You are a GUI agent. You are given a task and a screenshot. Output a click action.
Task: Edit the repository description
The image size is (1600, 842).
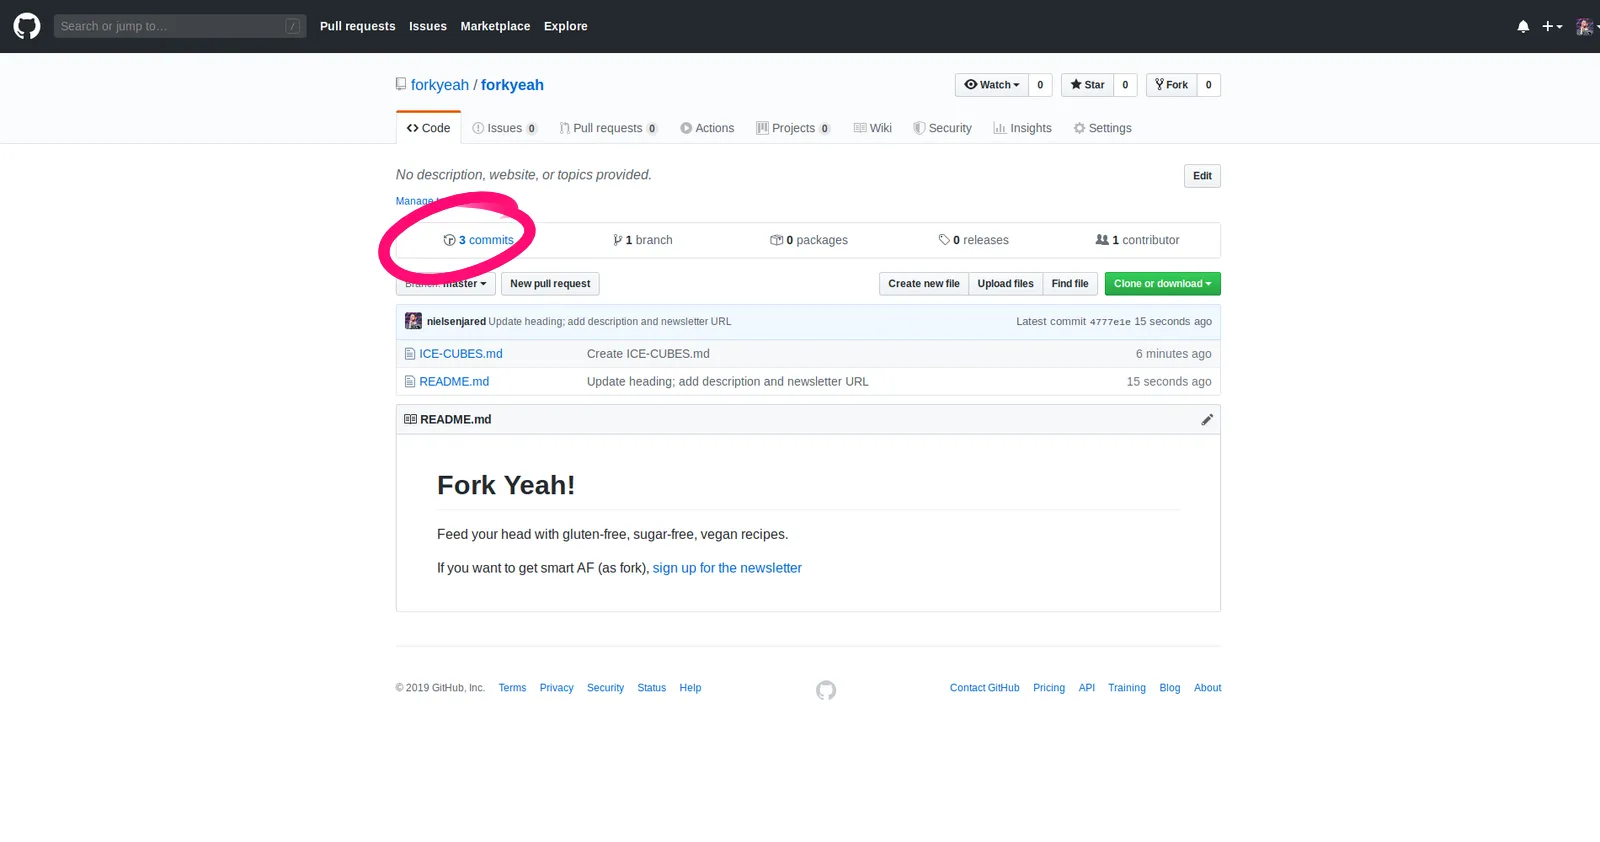[x=1202, y=176]
